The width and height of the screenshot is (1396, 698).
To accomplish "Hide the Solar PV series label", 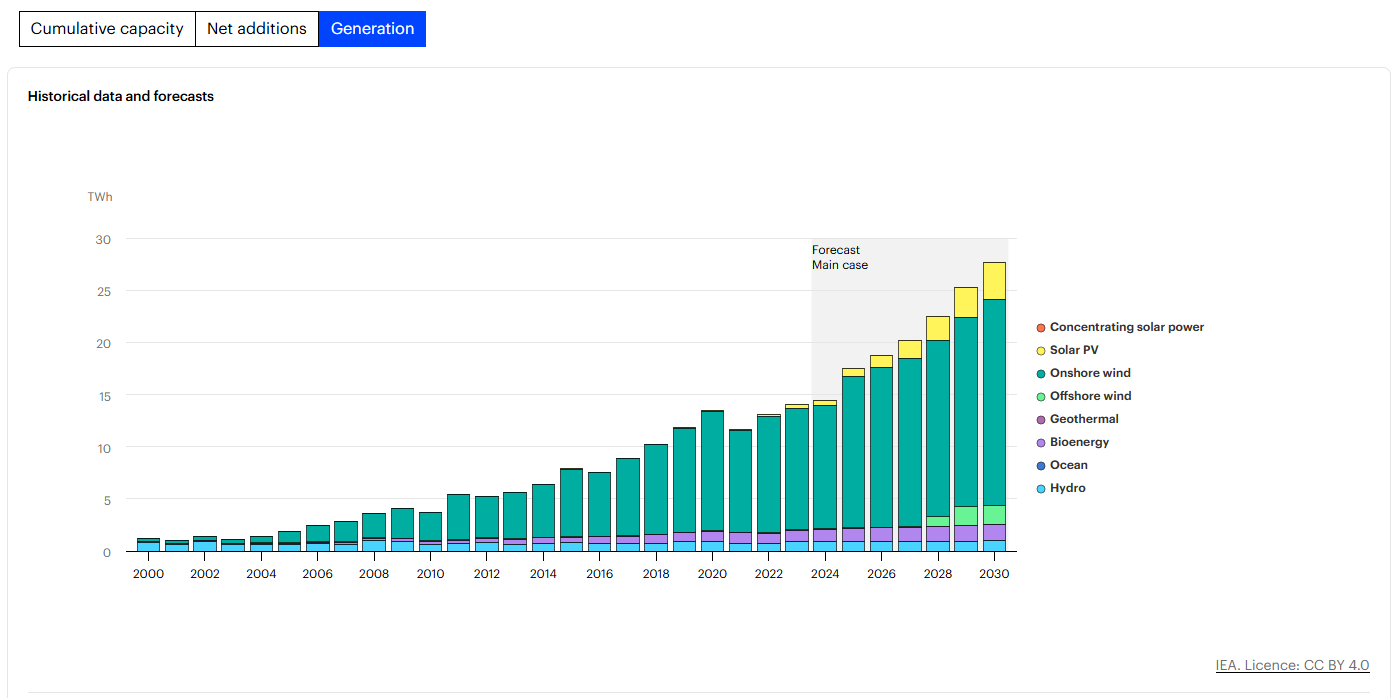I will (1074, 351).
